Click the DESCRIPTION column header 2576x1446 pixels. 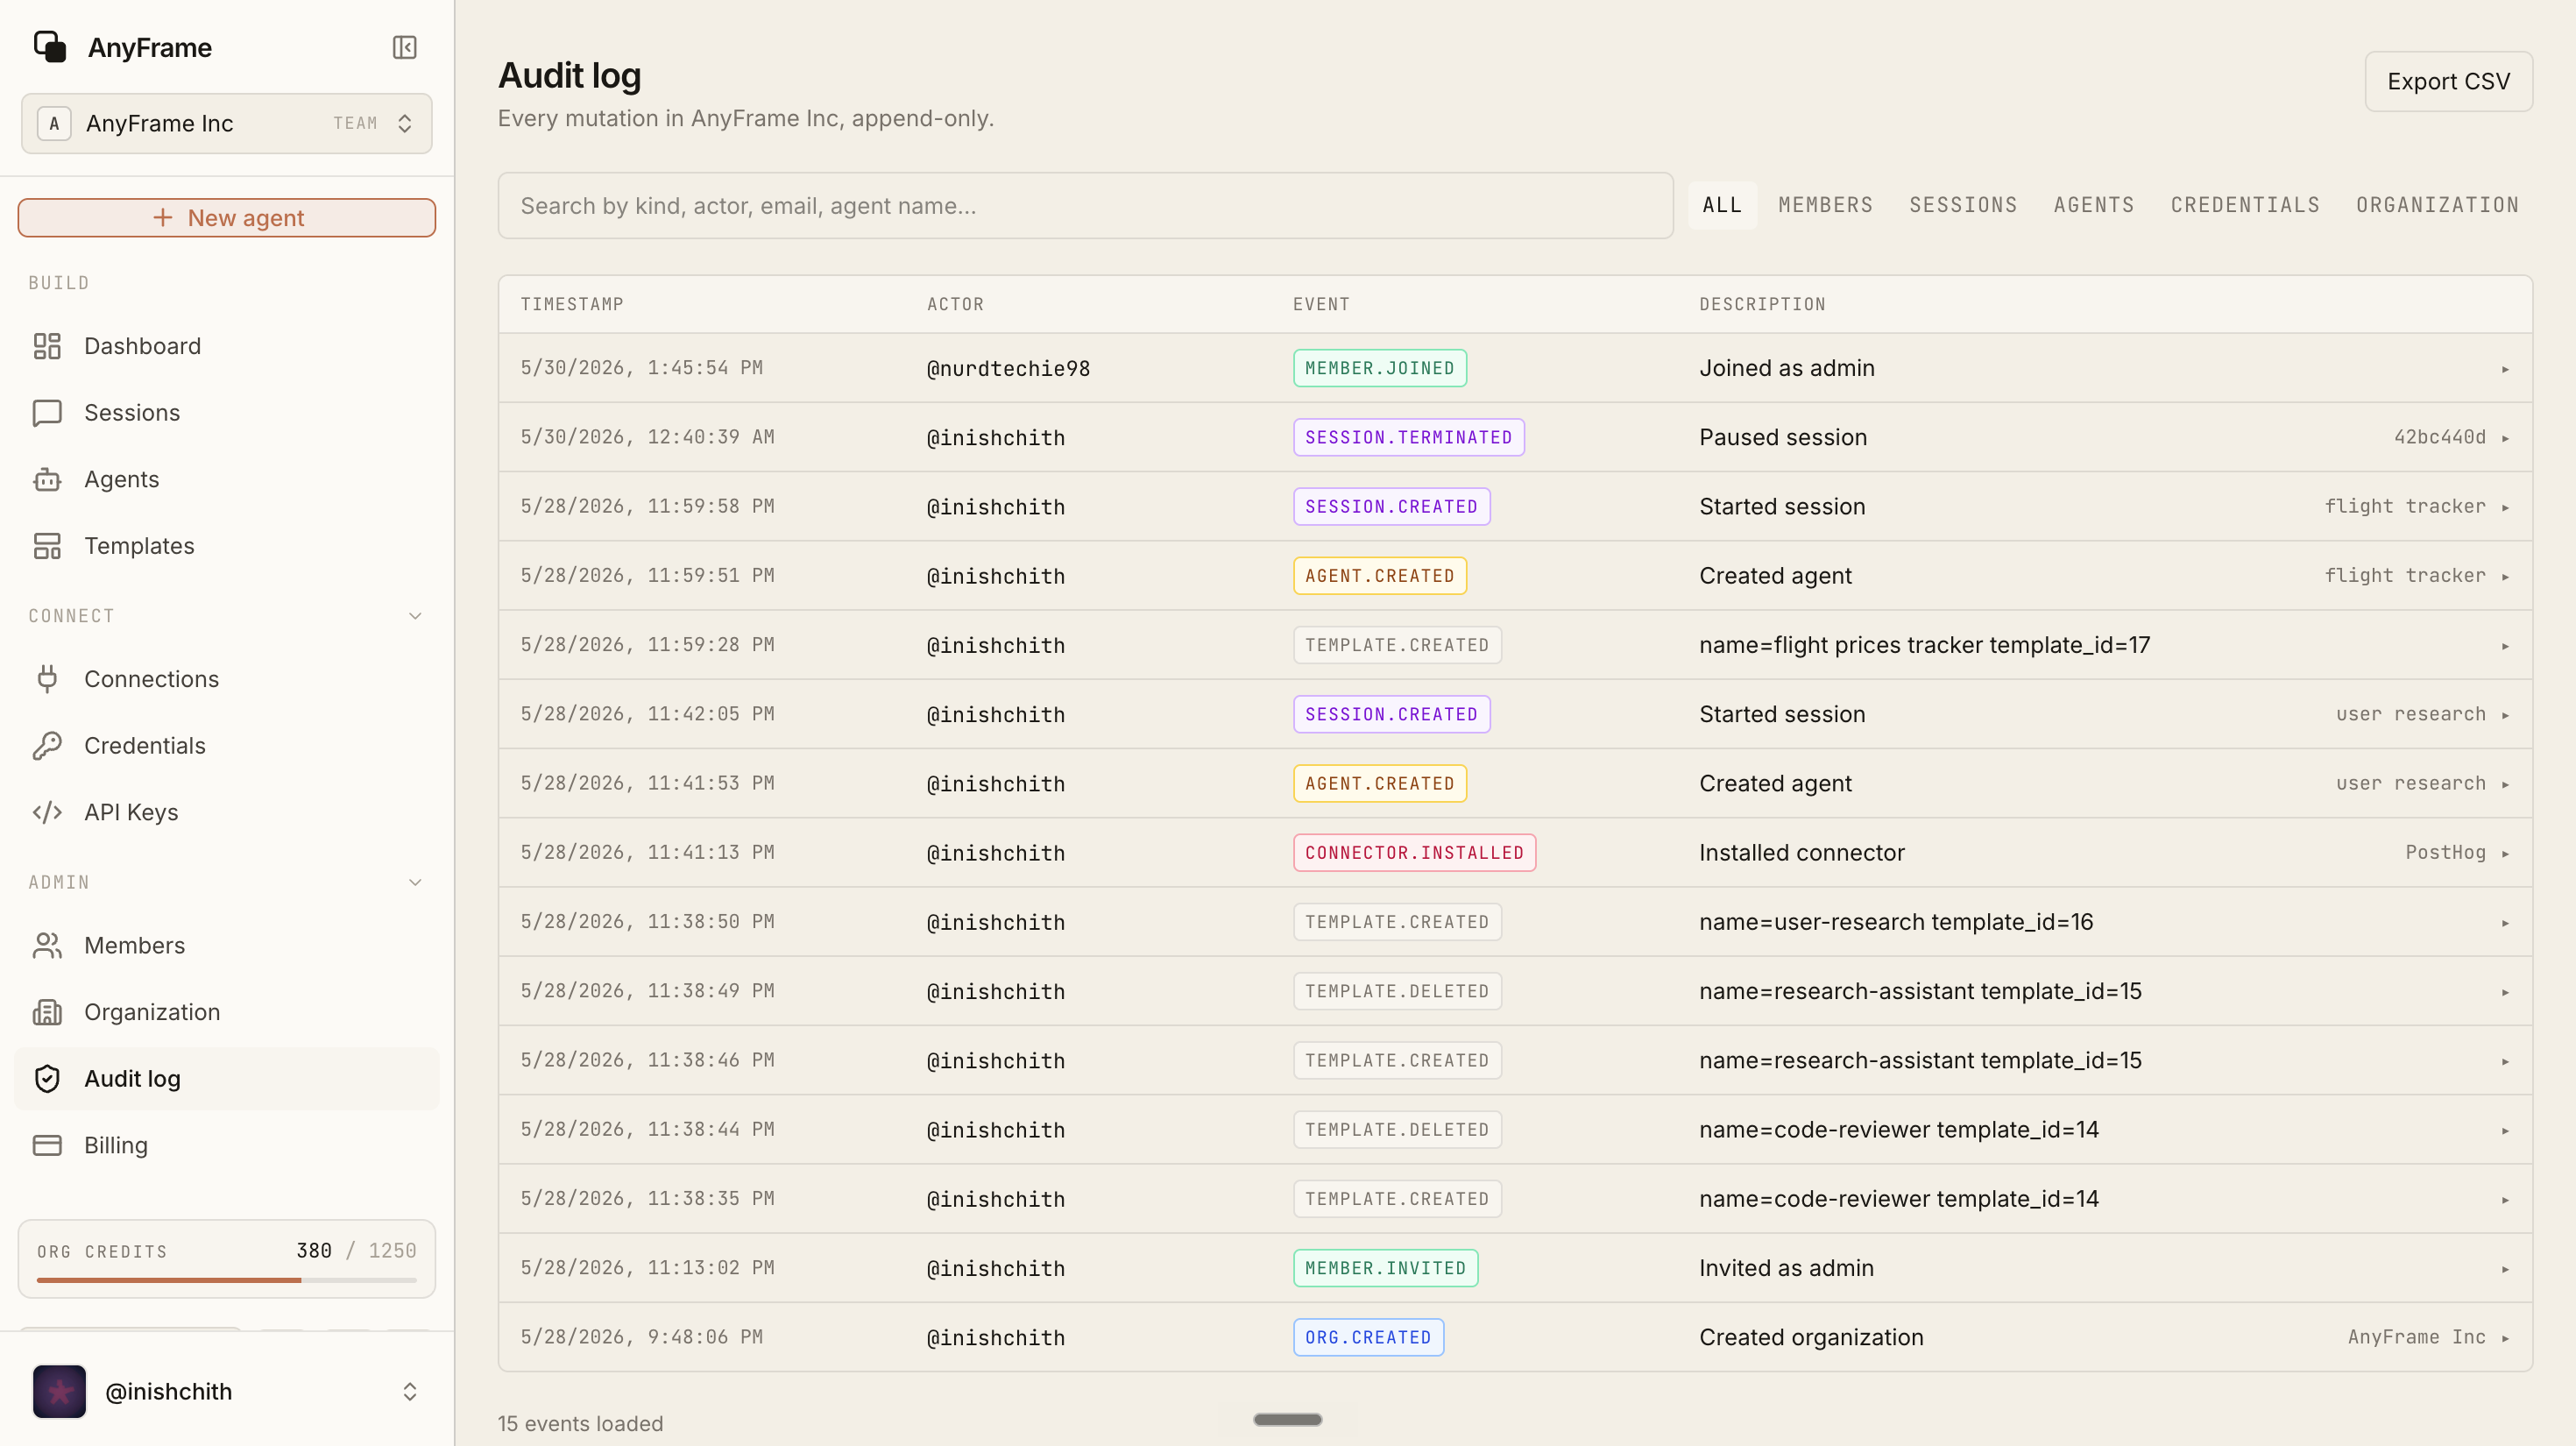click(1762, 304)
